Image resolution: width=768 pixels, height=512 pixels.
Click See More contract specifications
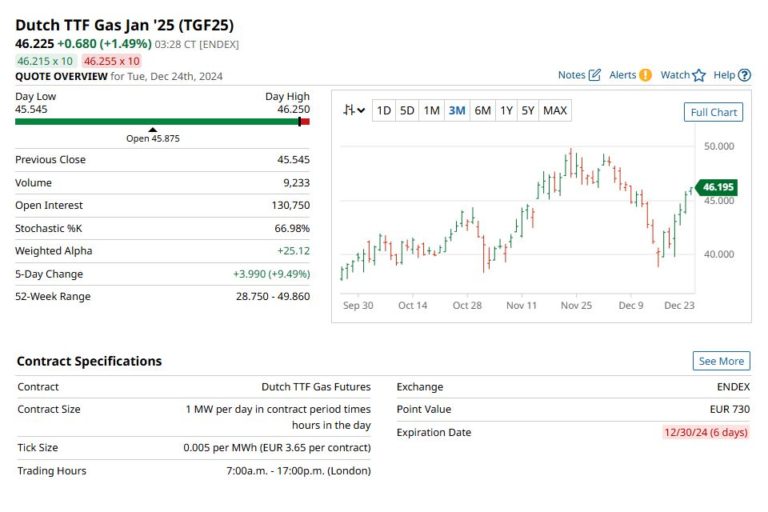pyautogui.click(x=721, y=361)
